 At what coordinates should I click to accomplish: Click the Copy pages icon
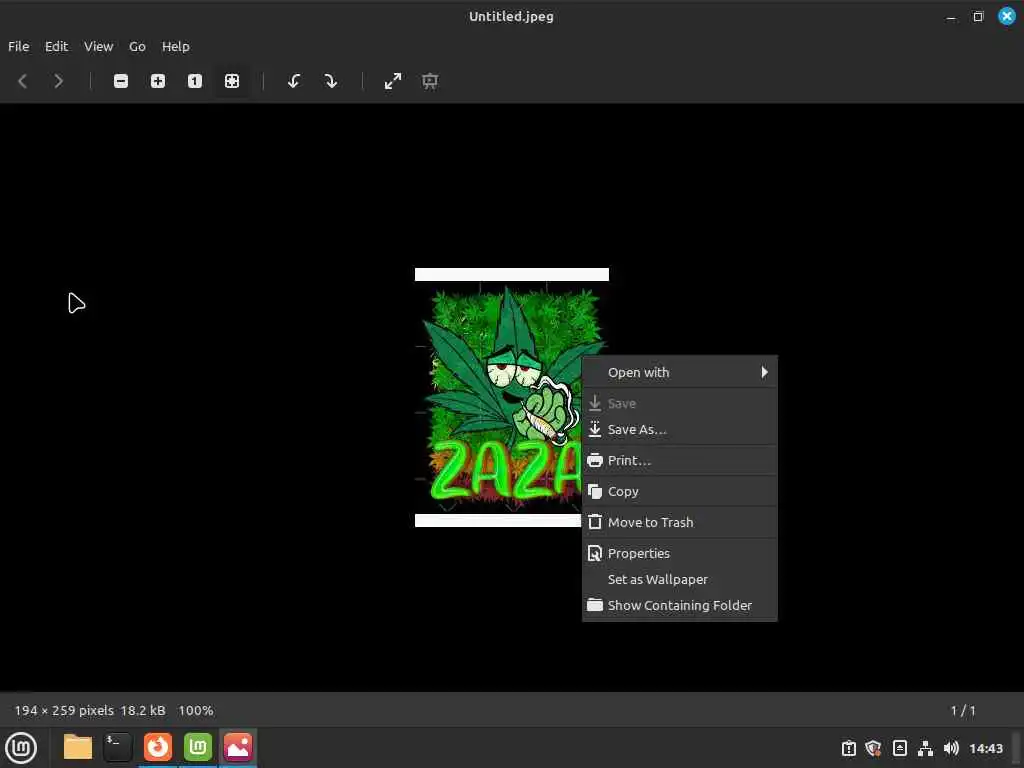click(x=595, y=491)
